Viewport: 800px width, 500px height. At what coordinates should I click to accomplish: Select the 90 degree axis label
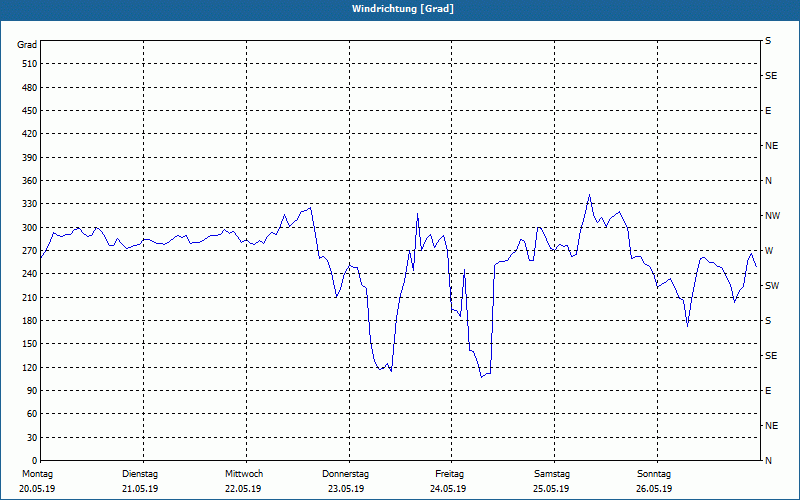[x=32, y=391]
